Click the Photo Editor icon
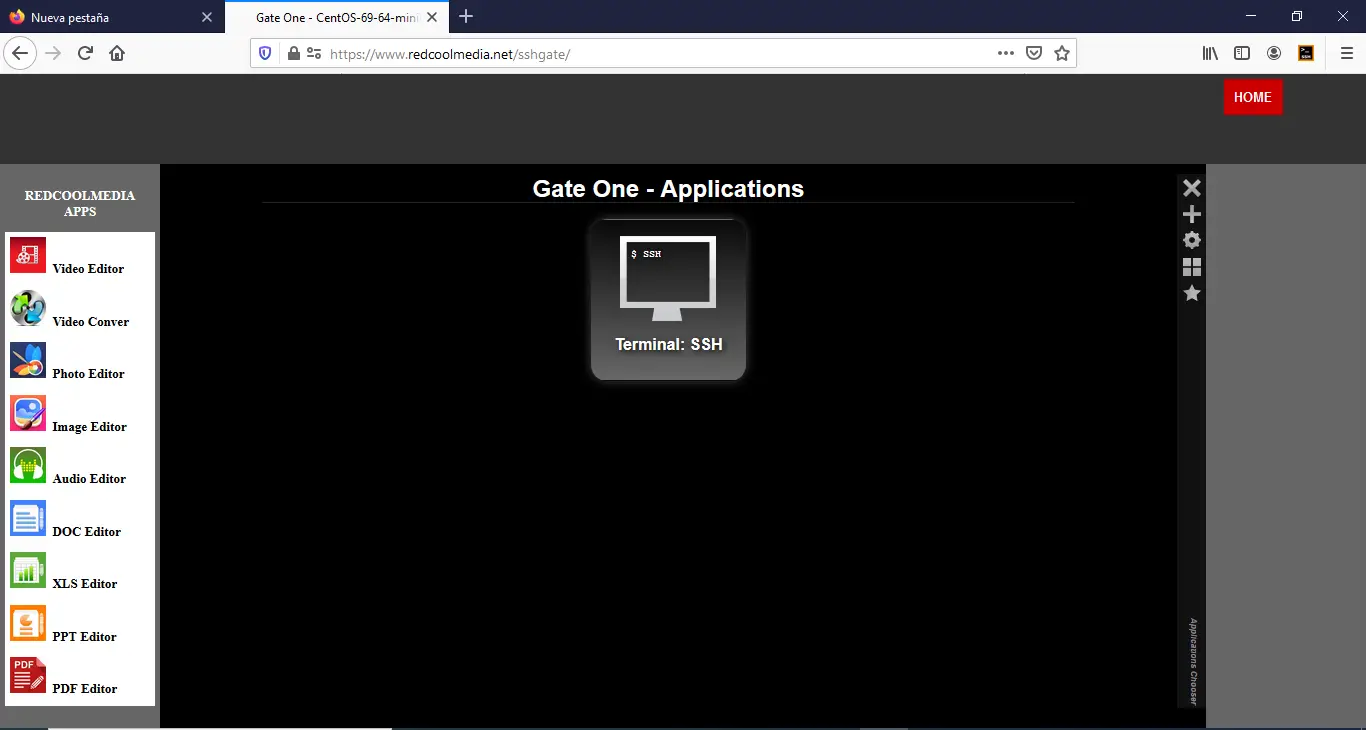 click(28, 360)
